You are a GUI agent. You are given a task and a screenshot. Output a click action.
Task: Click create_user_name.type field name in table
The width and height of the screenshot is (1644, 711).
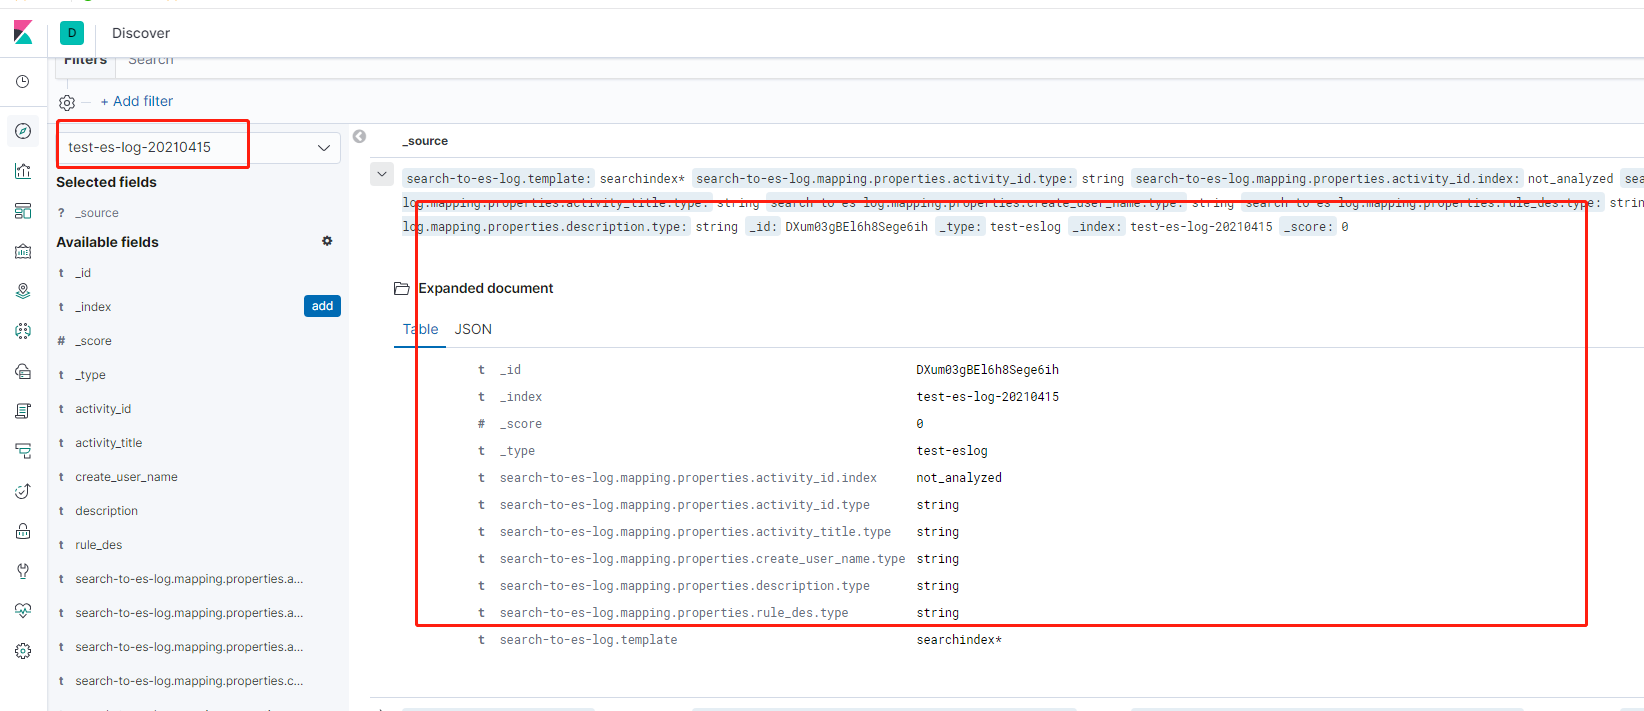702,559
